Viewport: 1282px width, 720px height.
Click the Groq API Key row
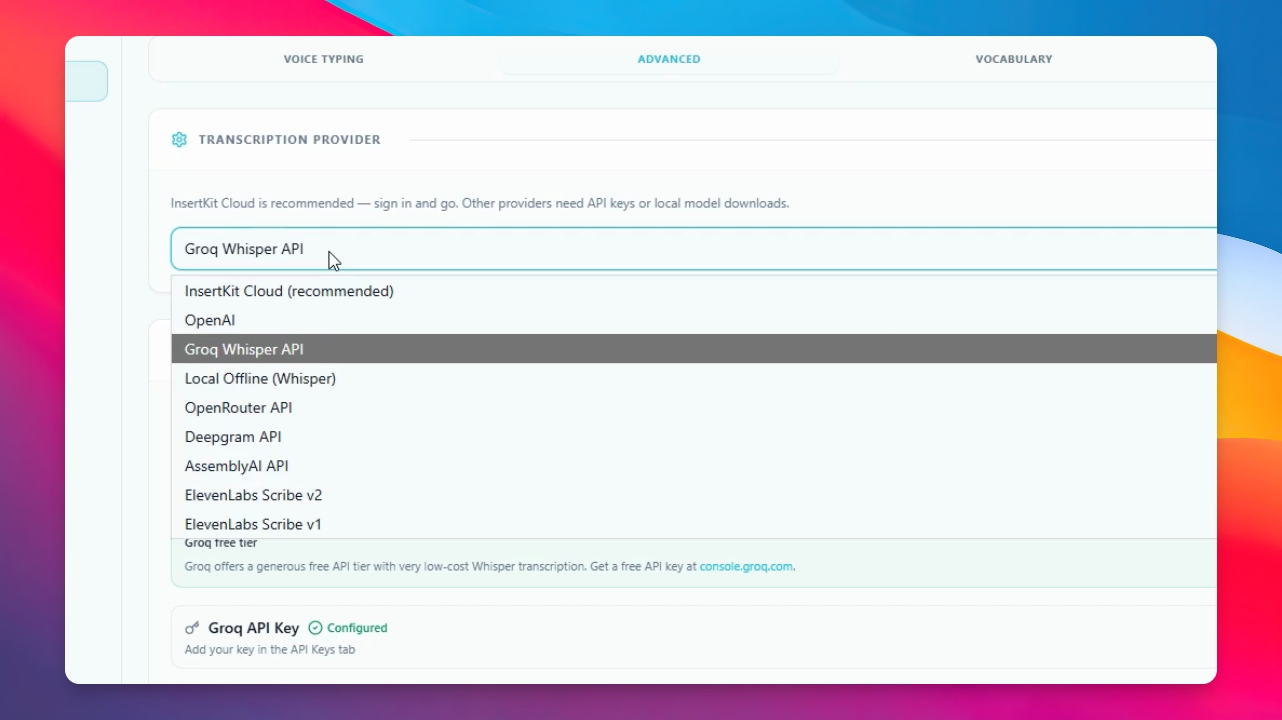click(694, 637)
